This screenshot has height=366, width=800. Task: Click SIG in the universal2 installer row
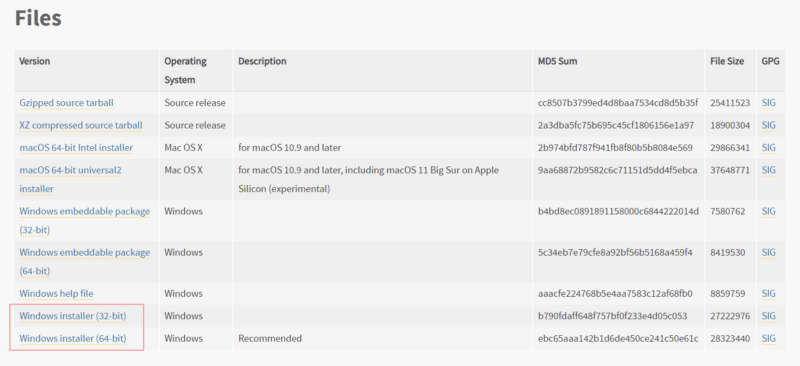tap(768, 170)
